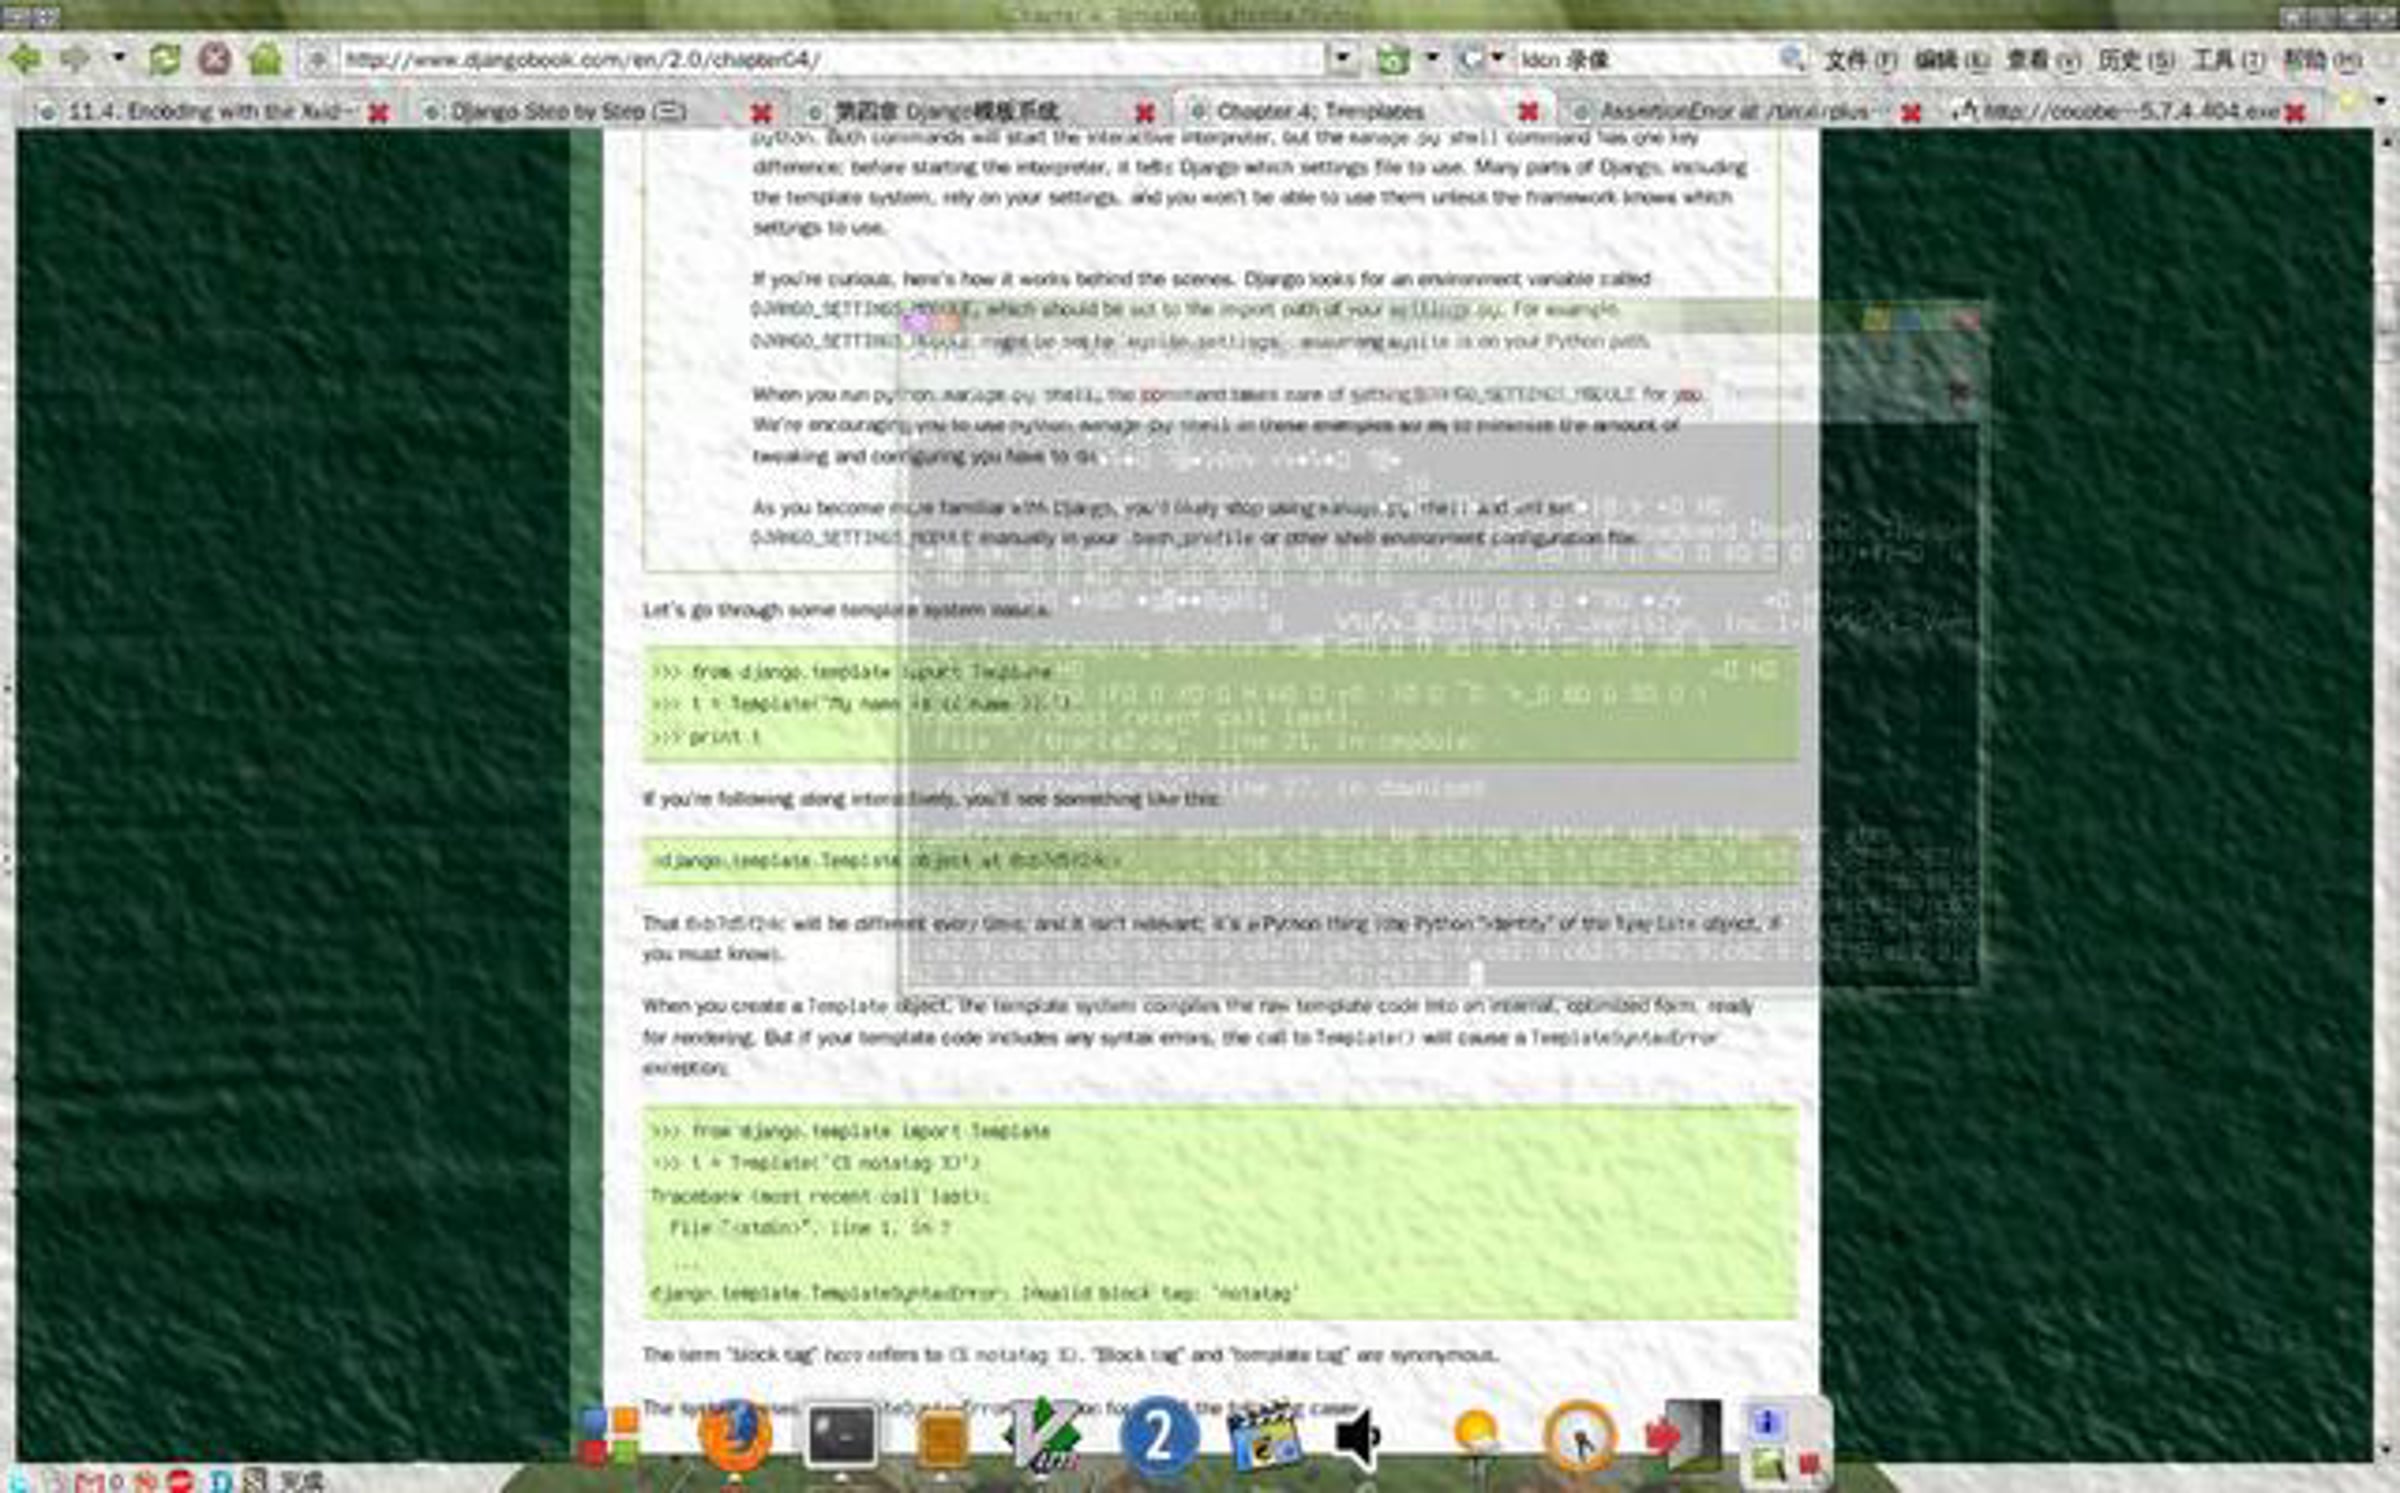Switch to the 'cocobe 5.7.4.404.exe' tab
Viewport: 2400px width, 1493px height.
click(2130, 111)
